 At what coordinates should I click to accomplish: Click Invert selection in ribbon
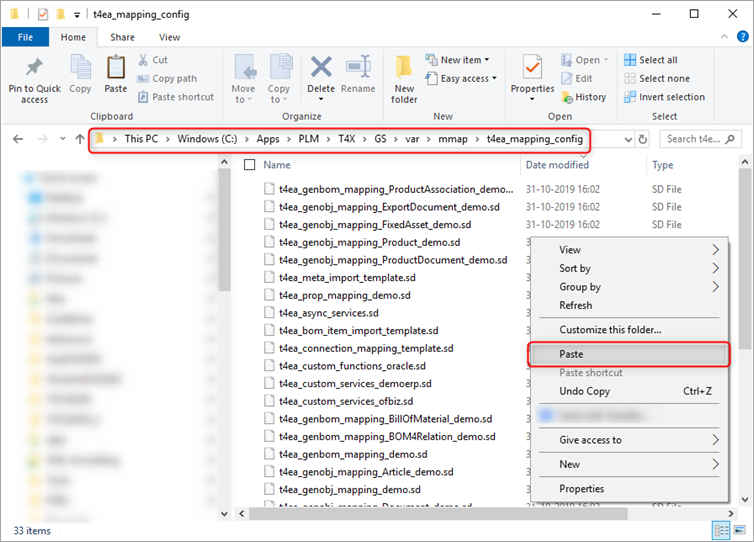click(x=664, y=97)
